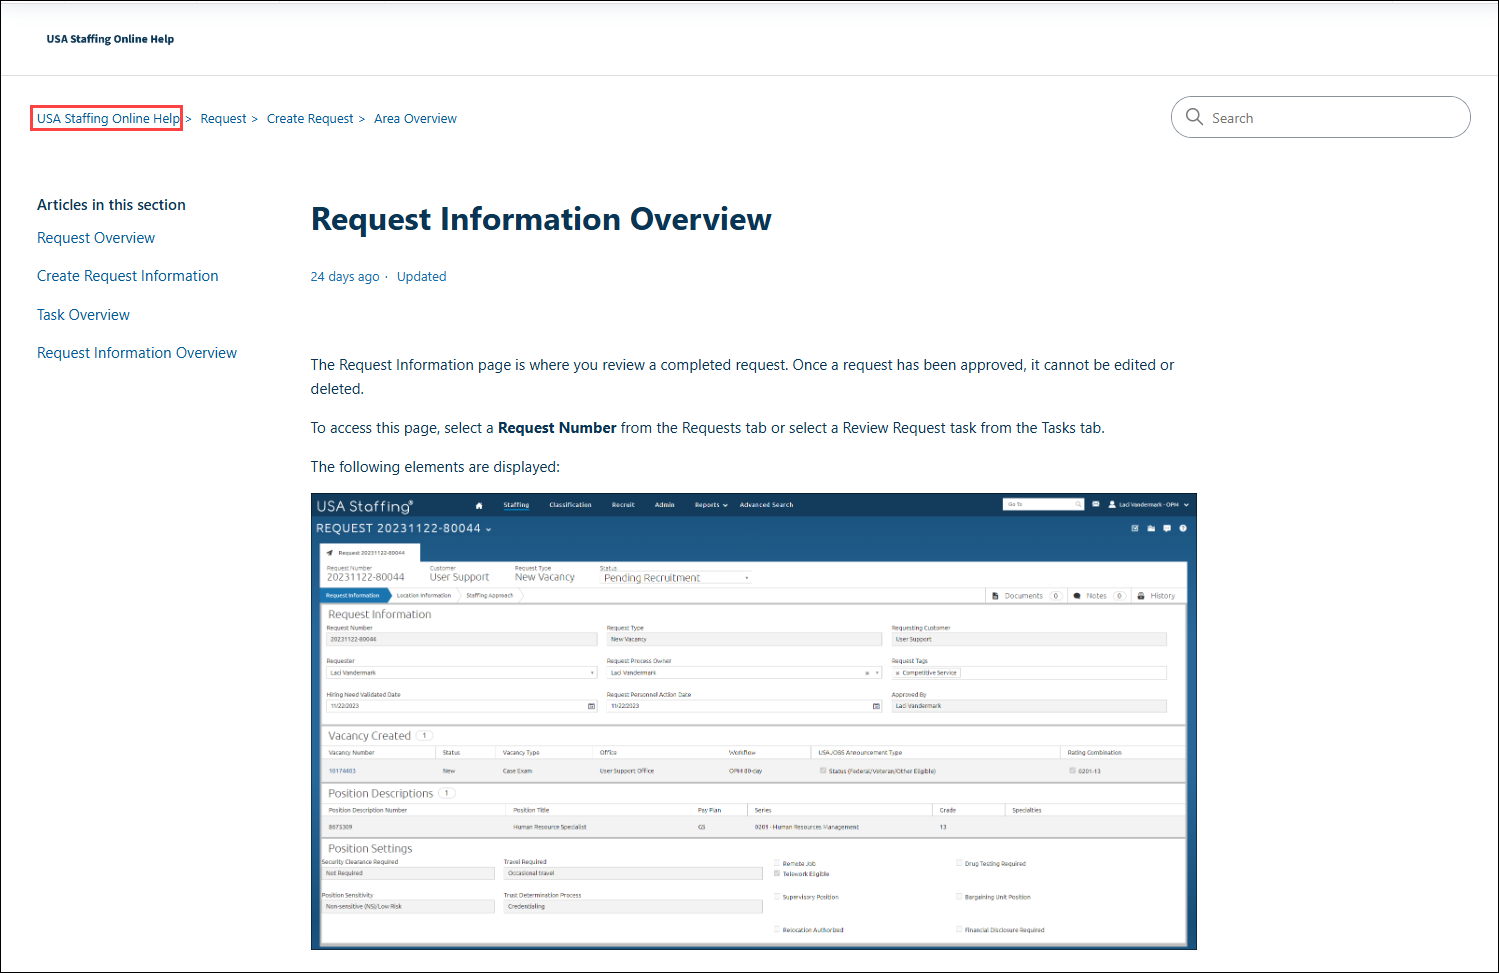1499x973 pixels.
Task: Click the magnifier icon in the Go To box
Action: coord(1078,504)
